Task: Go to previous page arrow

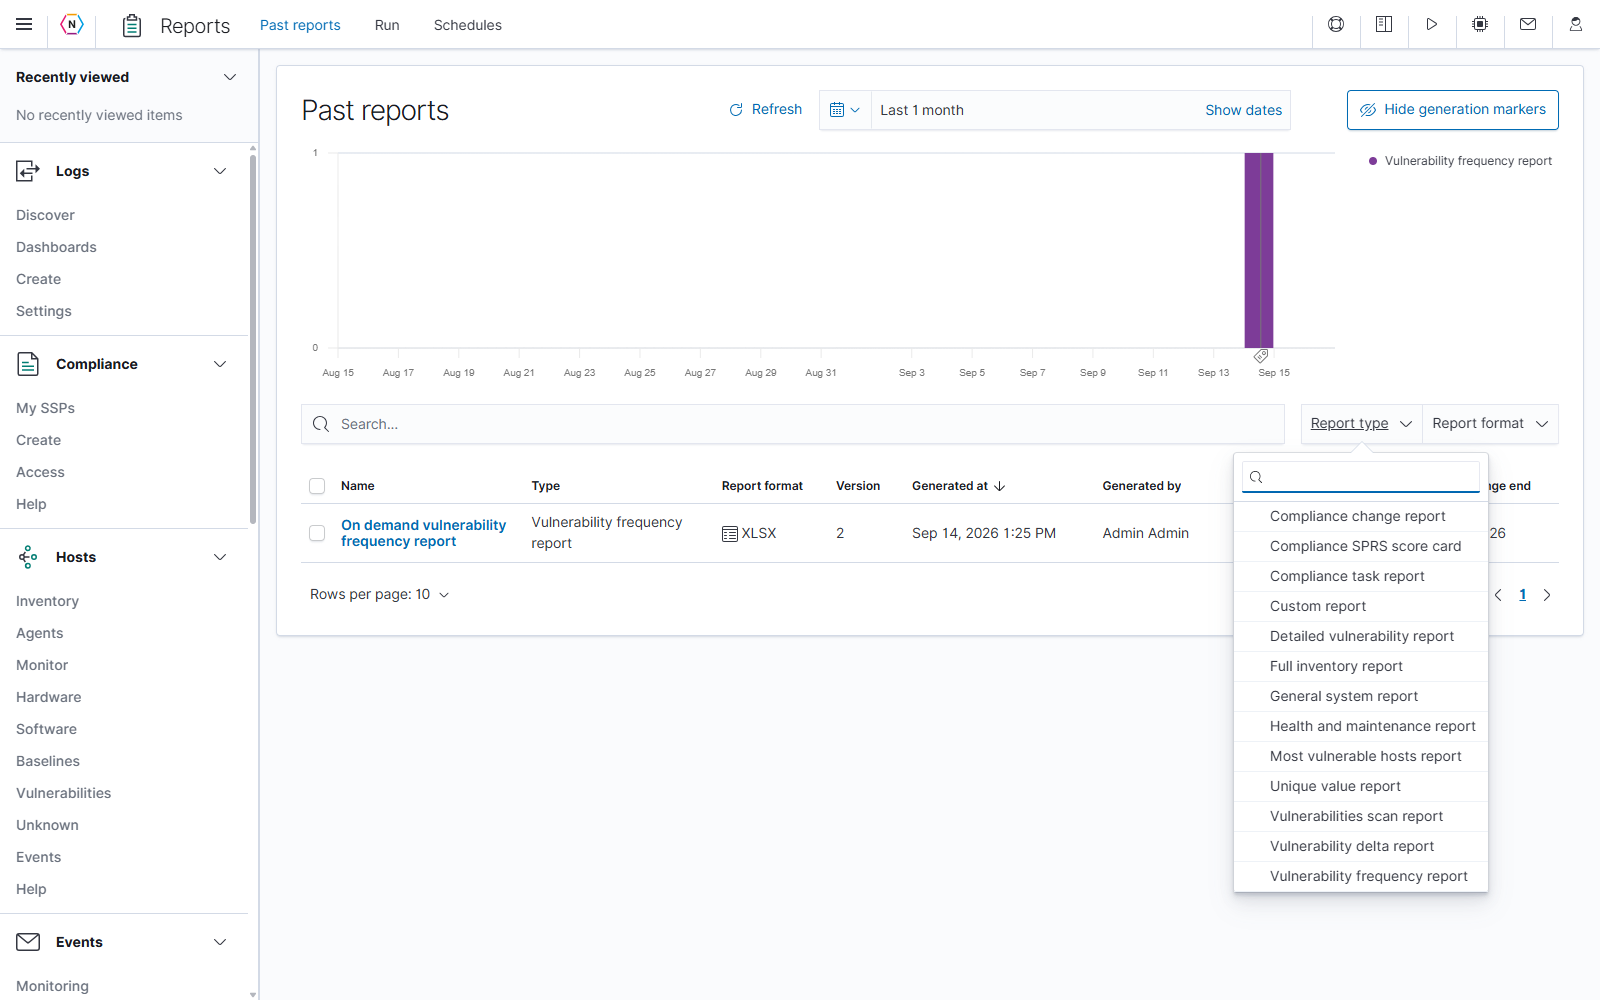Action: [1498, 595]
